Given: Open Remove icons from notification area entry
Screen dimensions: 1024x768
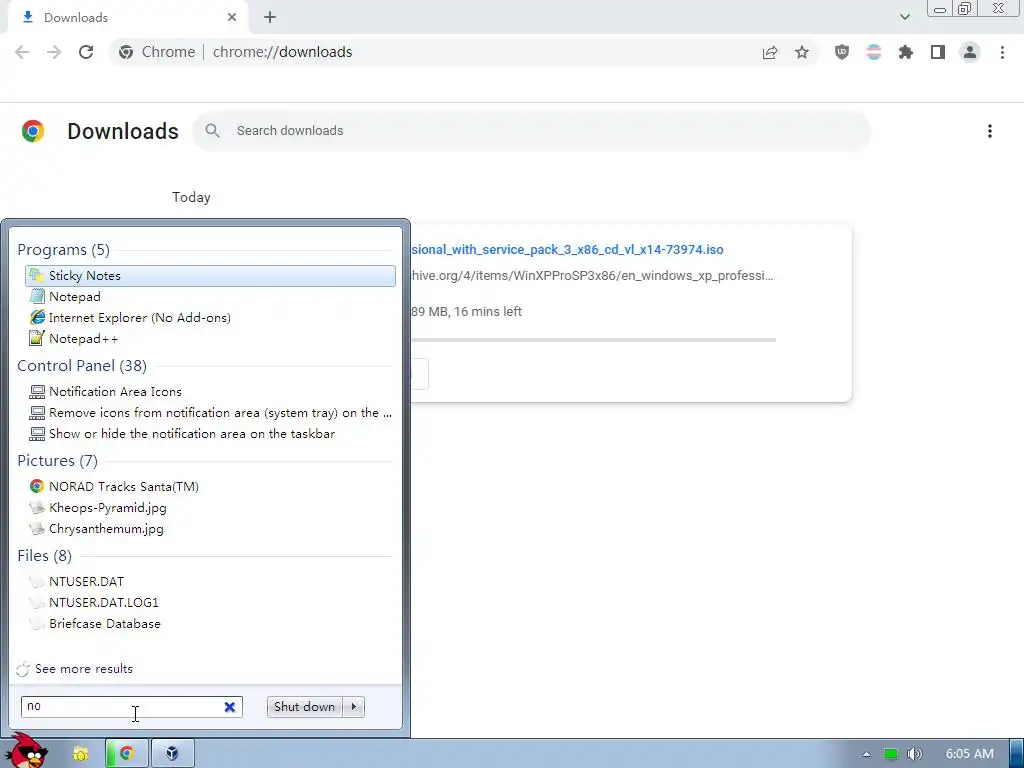Looking at the screenshot, I should (x=210, y=413).
